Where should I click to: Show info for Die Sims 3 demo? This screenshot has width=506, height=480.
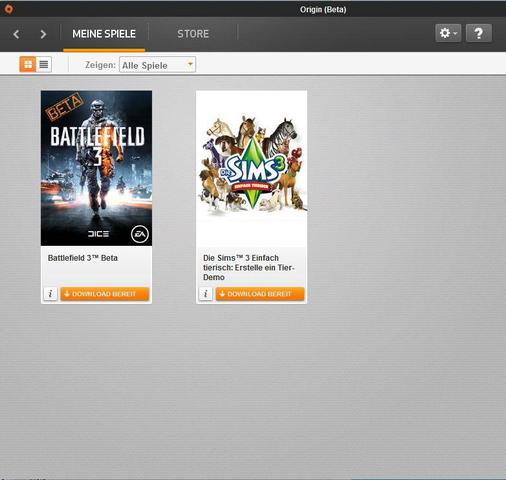(206, 294)
